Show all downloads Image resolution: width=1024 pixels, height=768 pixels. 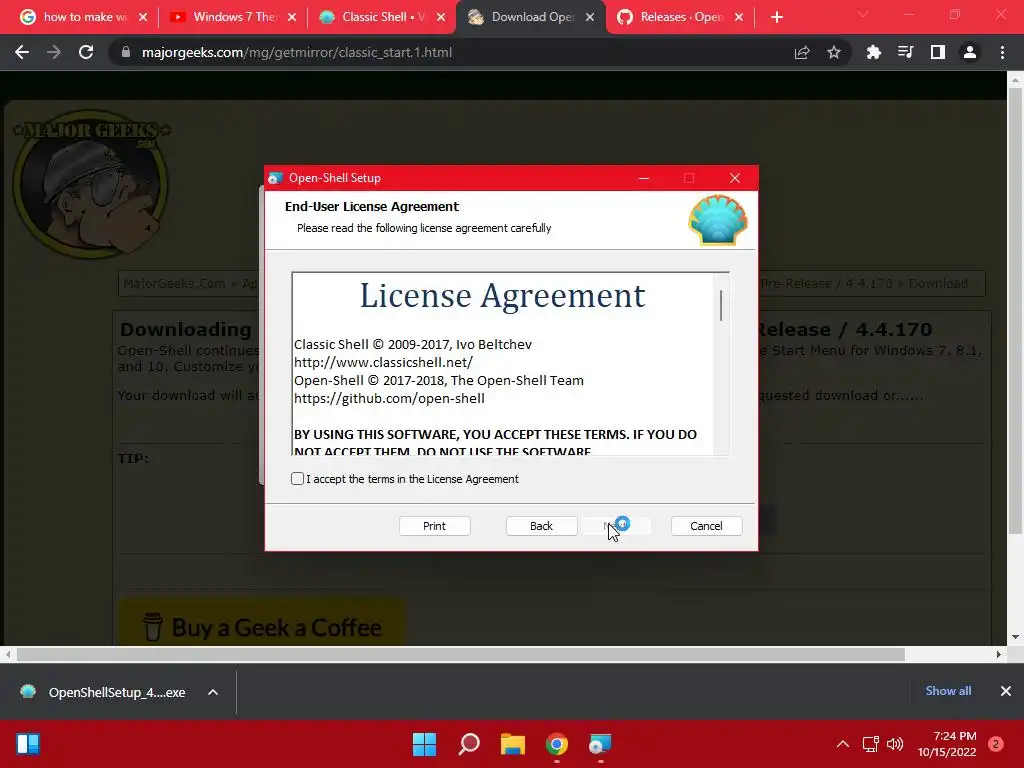pos(948,691)
